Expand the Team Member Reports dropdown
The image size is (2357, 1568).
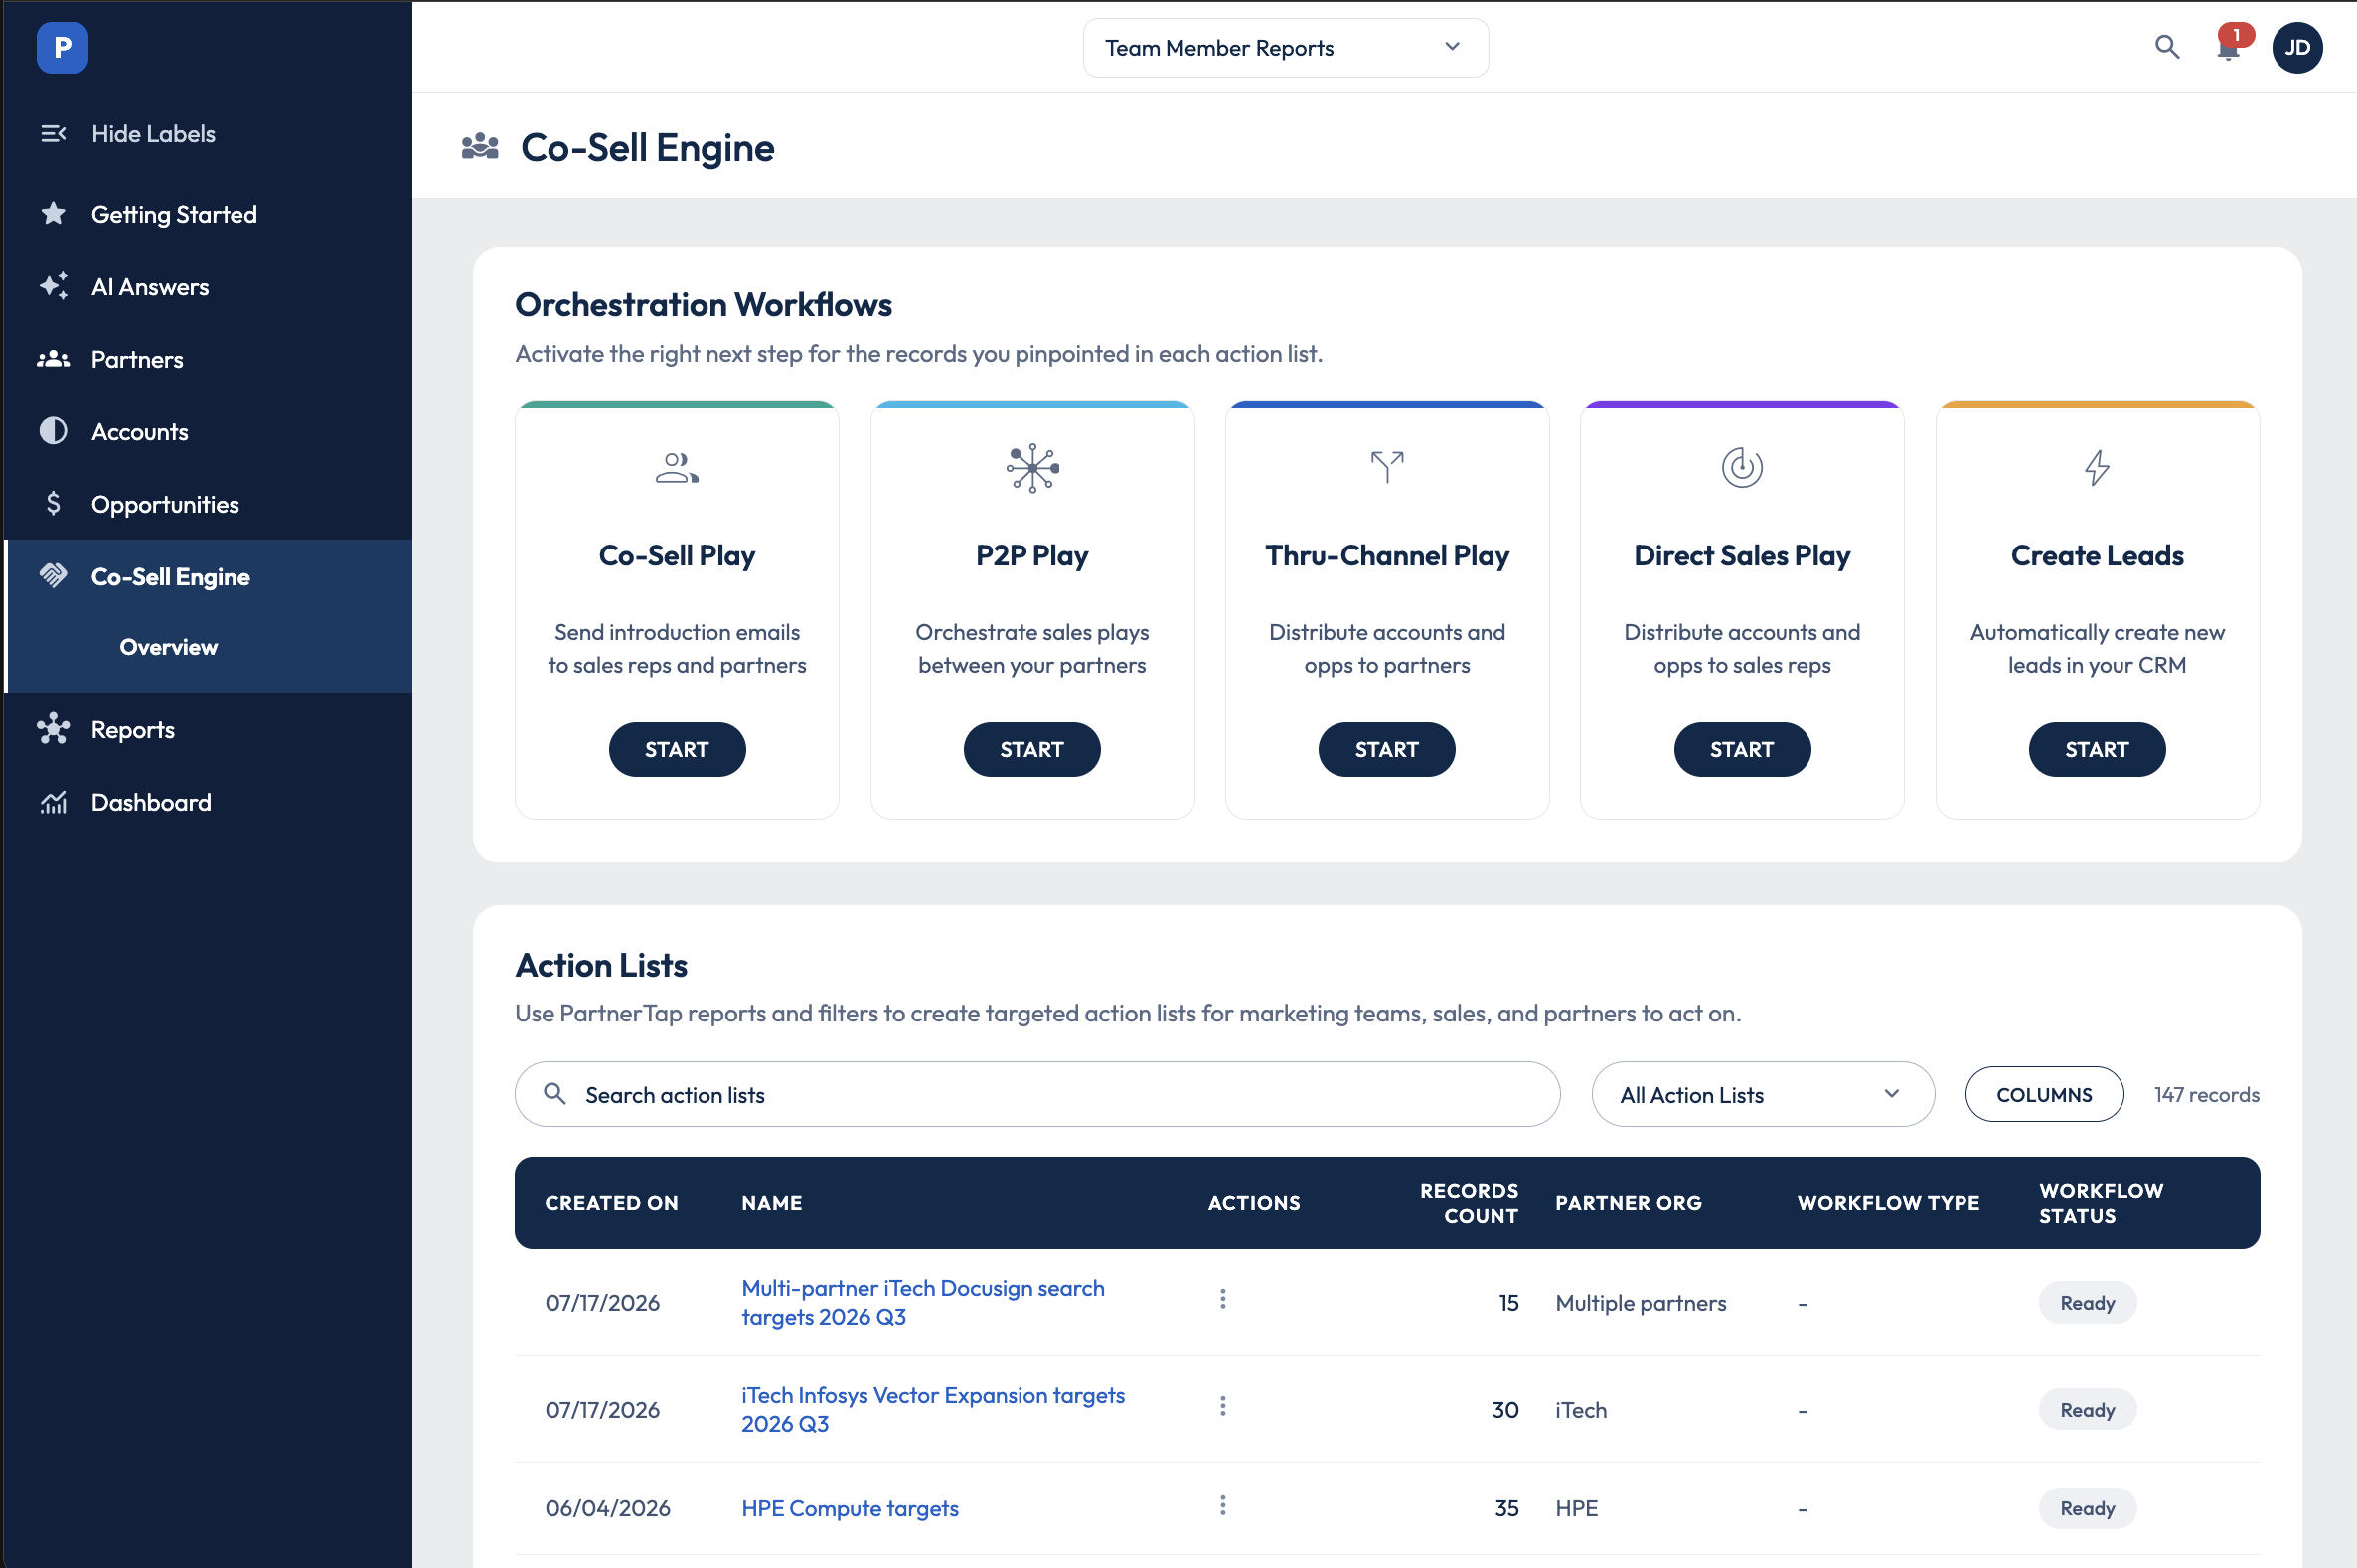(1285, 47)
